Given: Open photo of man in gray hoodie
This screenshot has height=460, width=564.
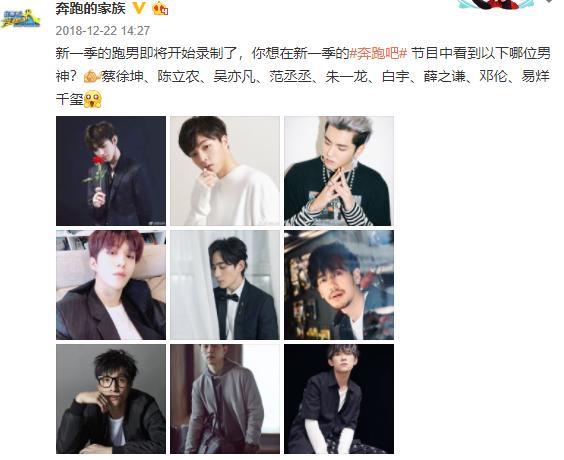Looking at the screenshot, I should [x=225, y=399].
